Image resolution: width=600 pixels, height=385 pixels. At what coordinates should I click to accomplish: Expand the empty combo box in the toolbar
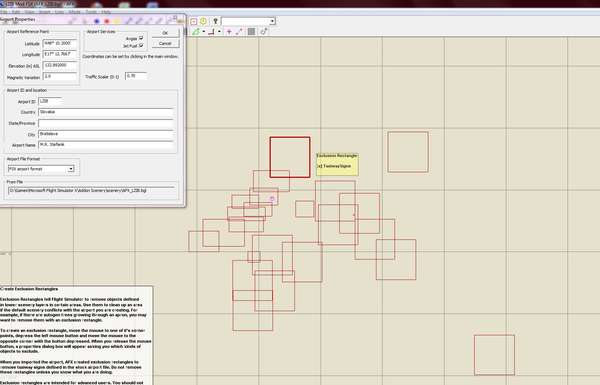(x=272, y=21)
